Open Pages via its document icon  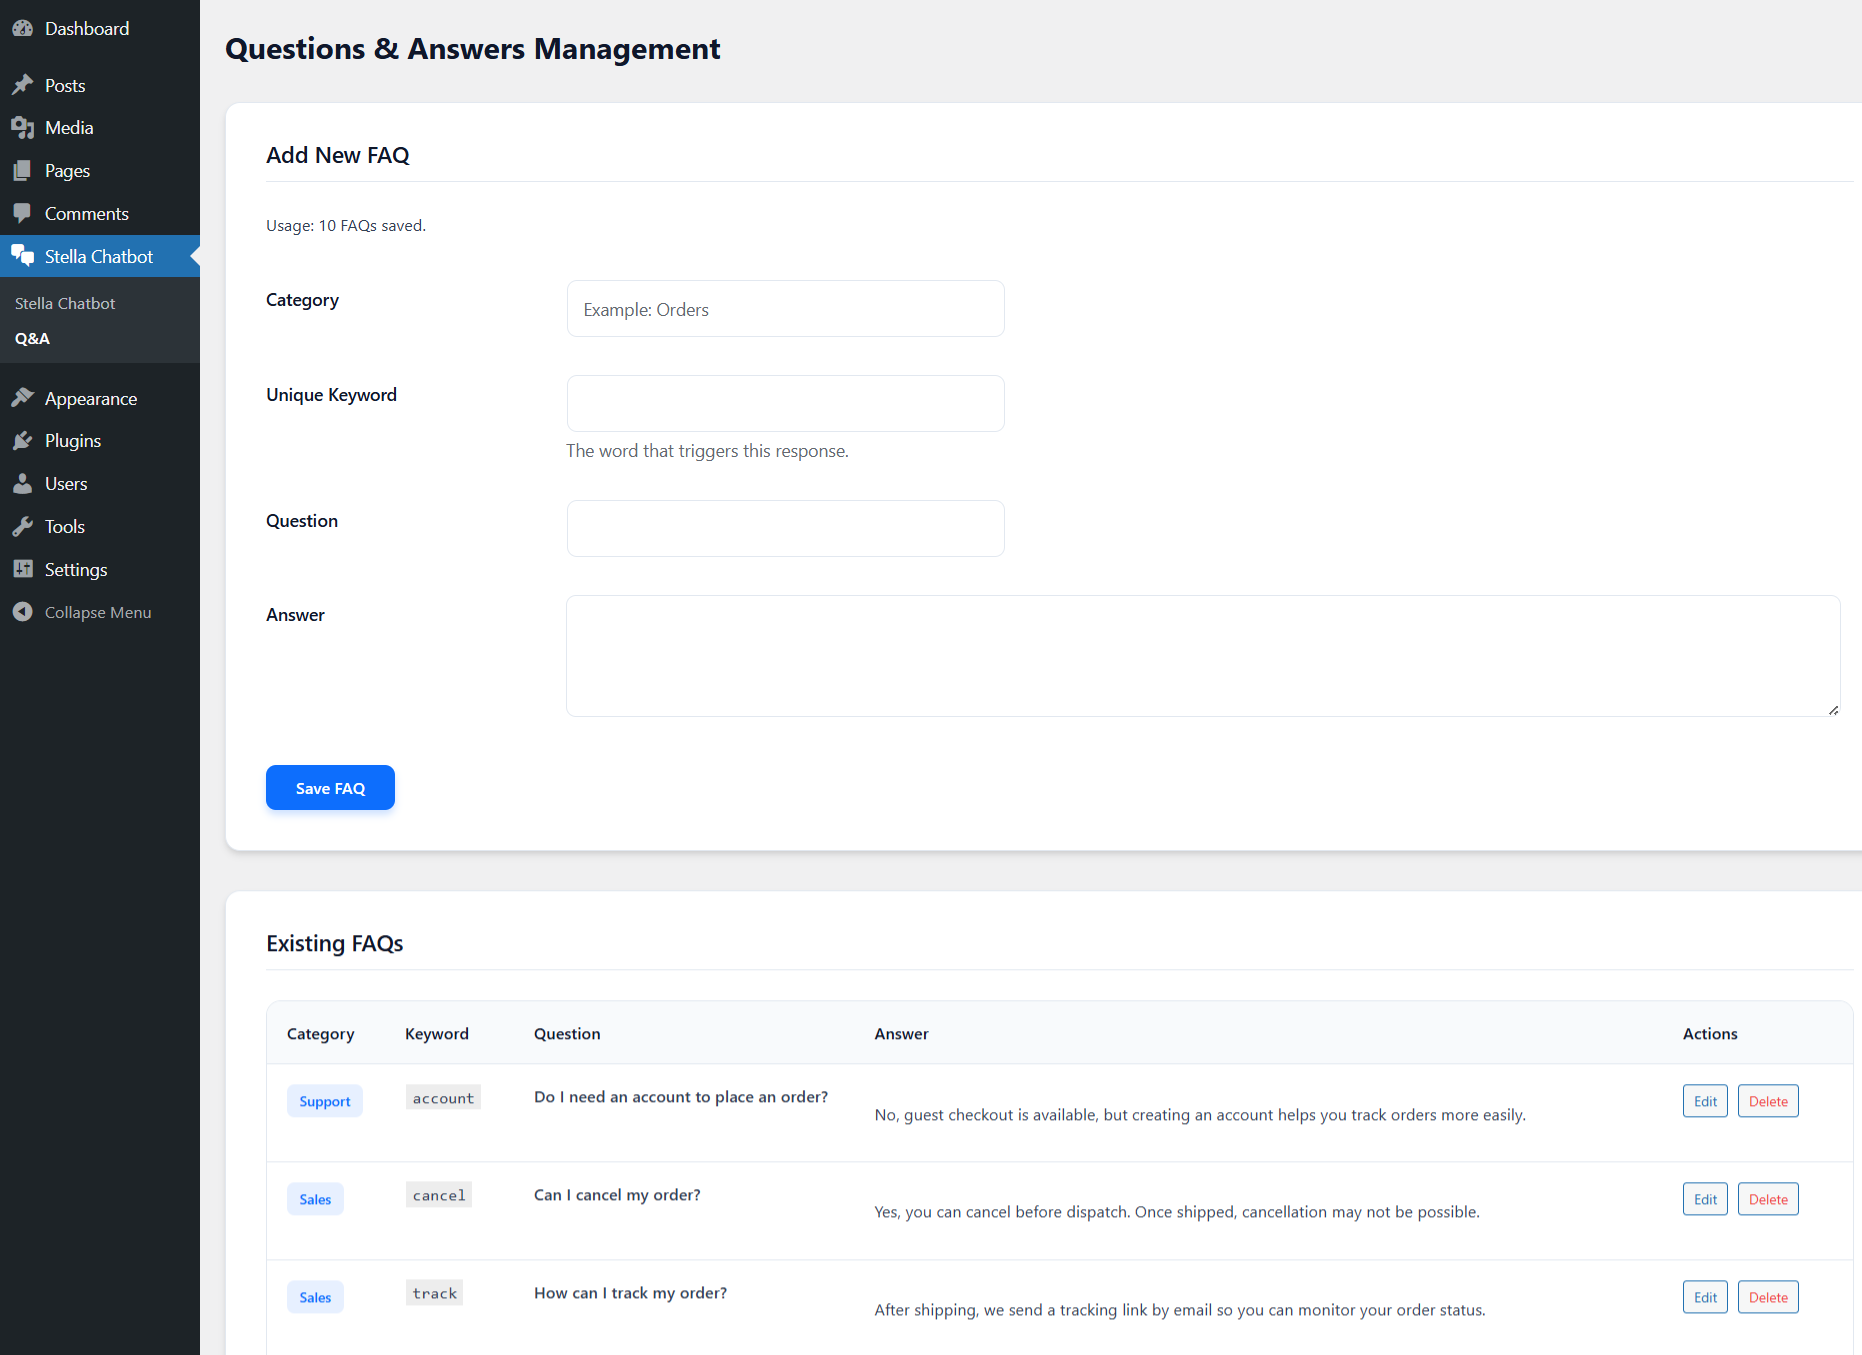point(23,170)
